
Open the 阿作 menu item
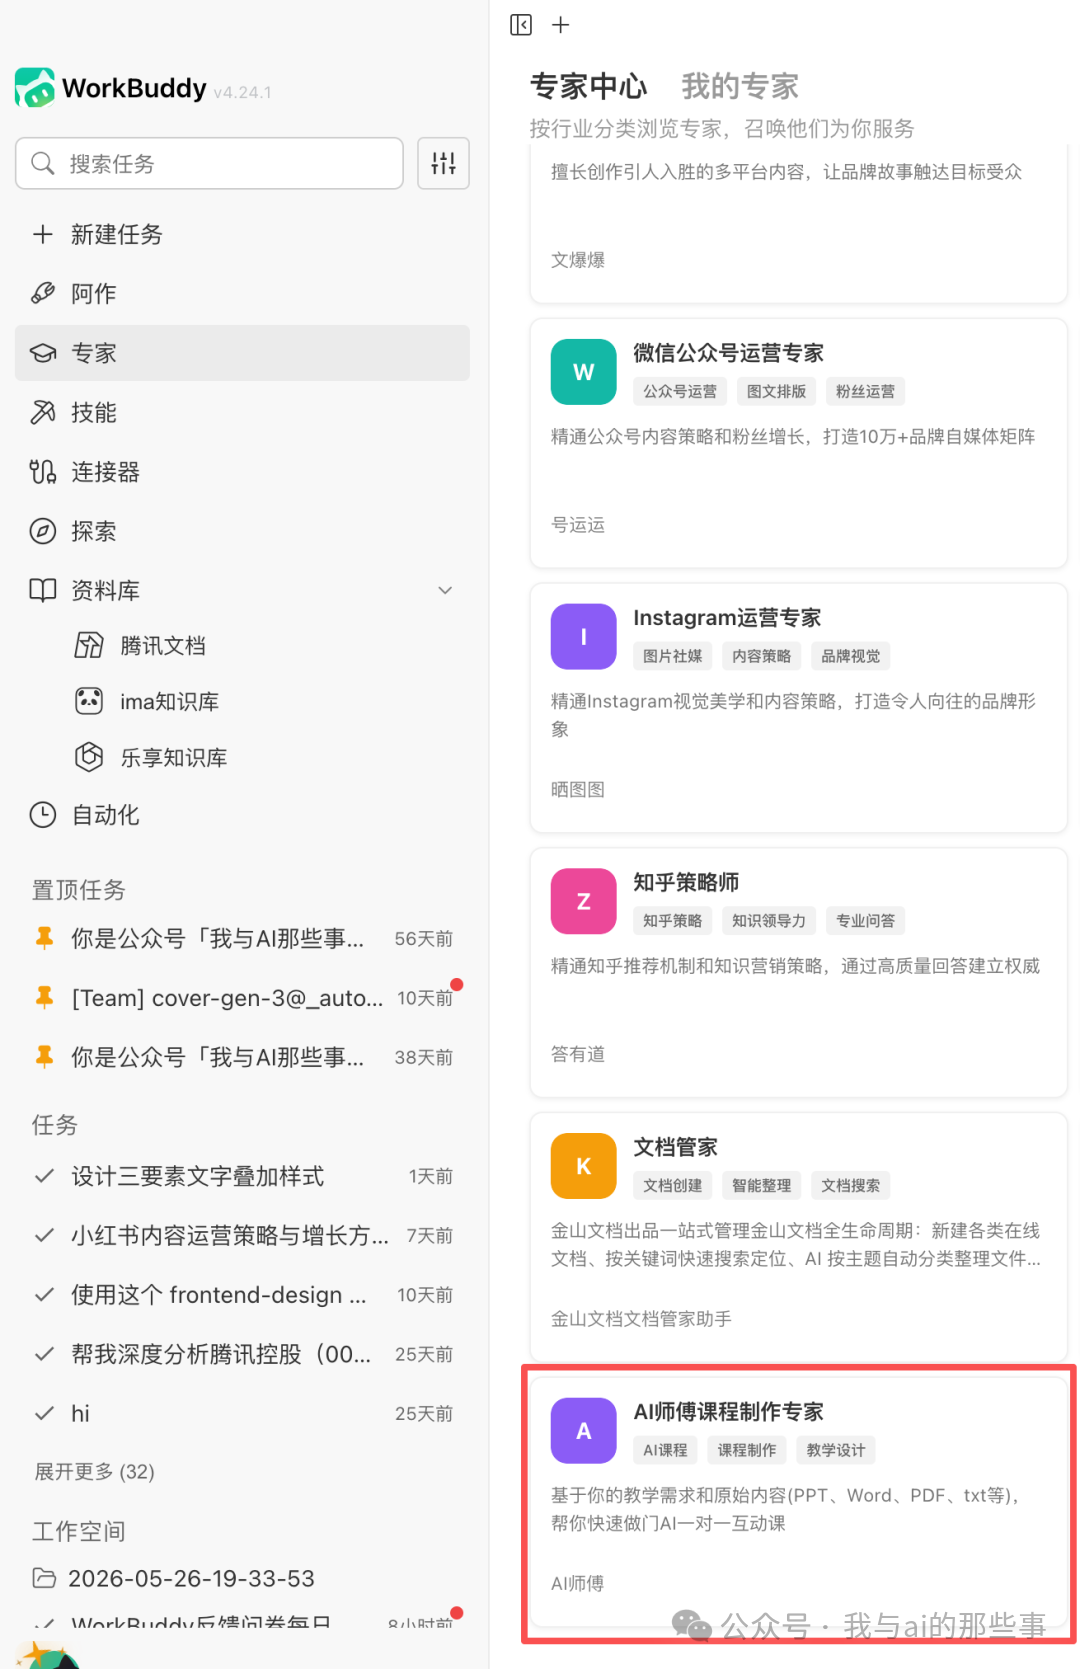tap(242, 293)
